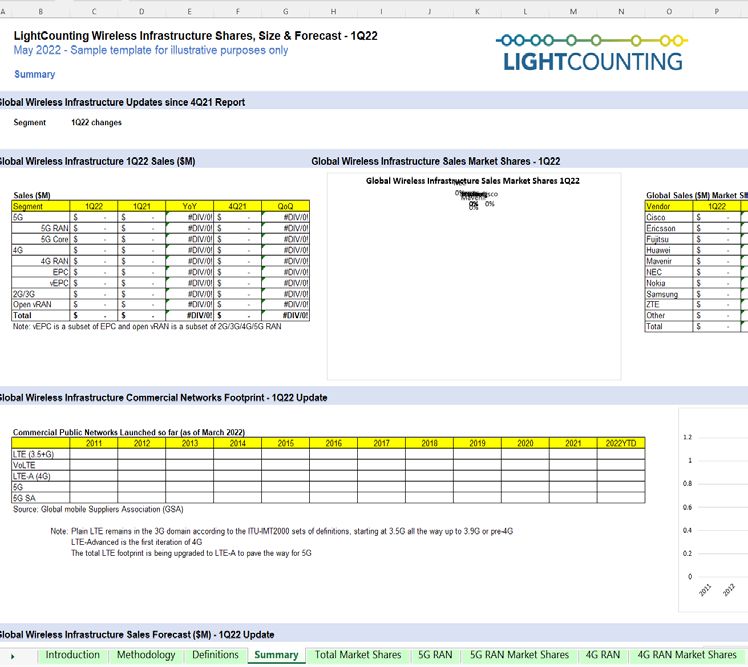748x667 pixels.
Task: Select the YoY column header cell
Action: 189,206
